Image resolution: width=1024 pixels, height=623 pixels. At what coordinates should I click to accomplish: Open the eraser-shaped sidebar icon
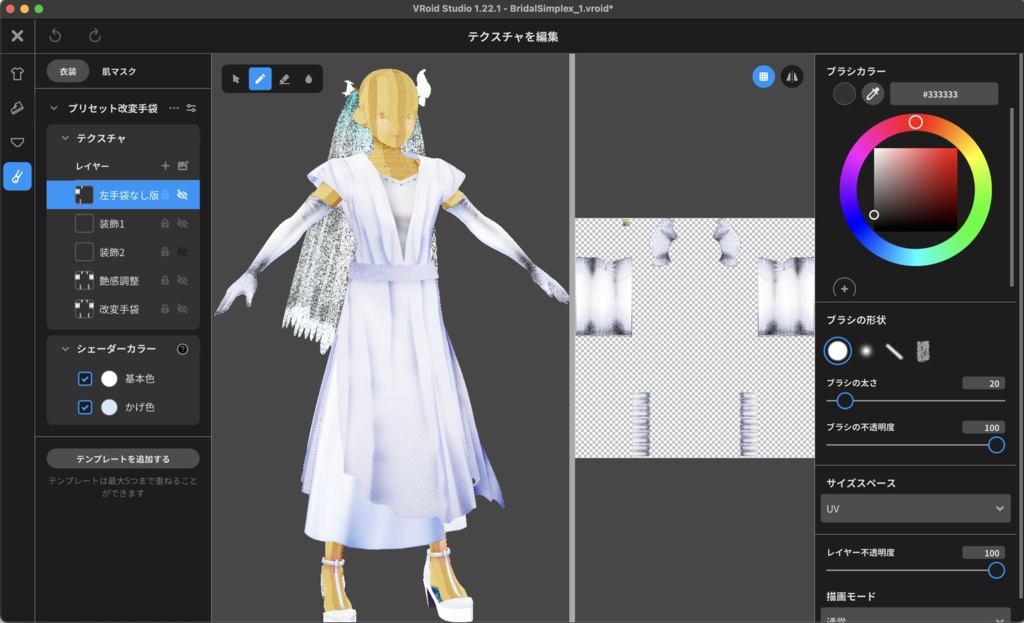point(18,108)
